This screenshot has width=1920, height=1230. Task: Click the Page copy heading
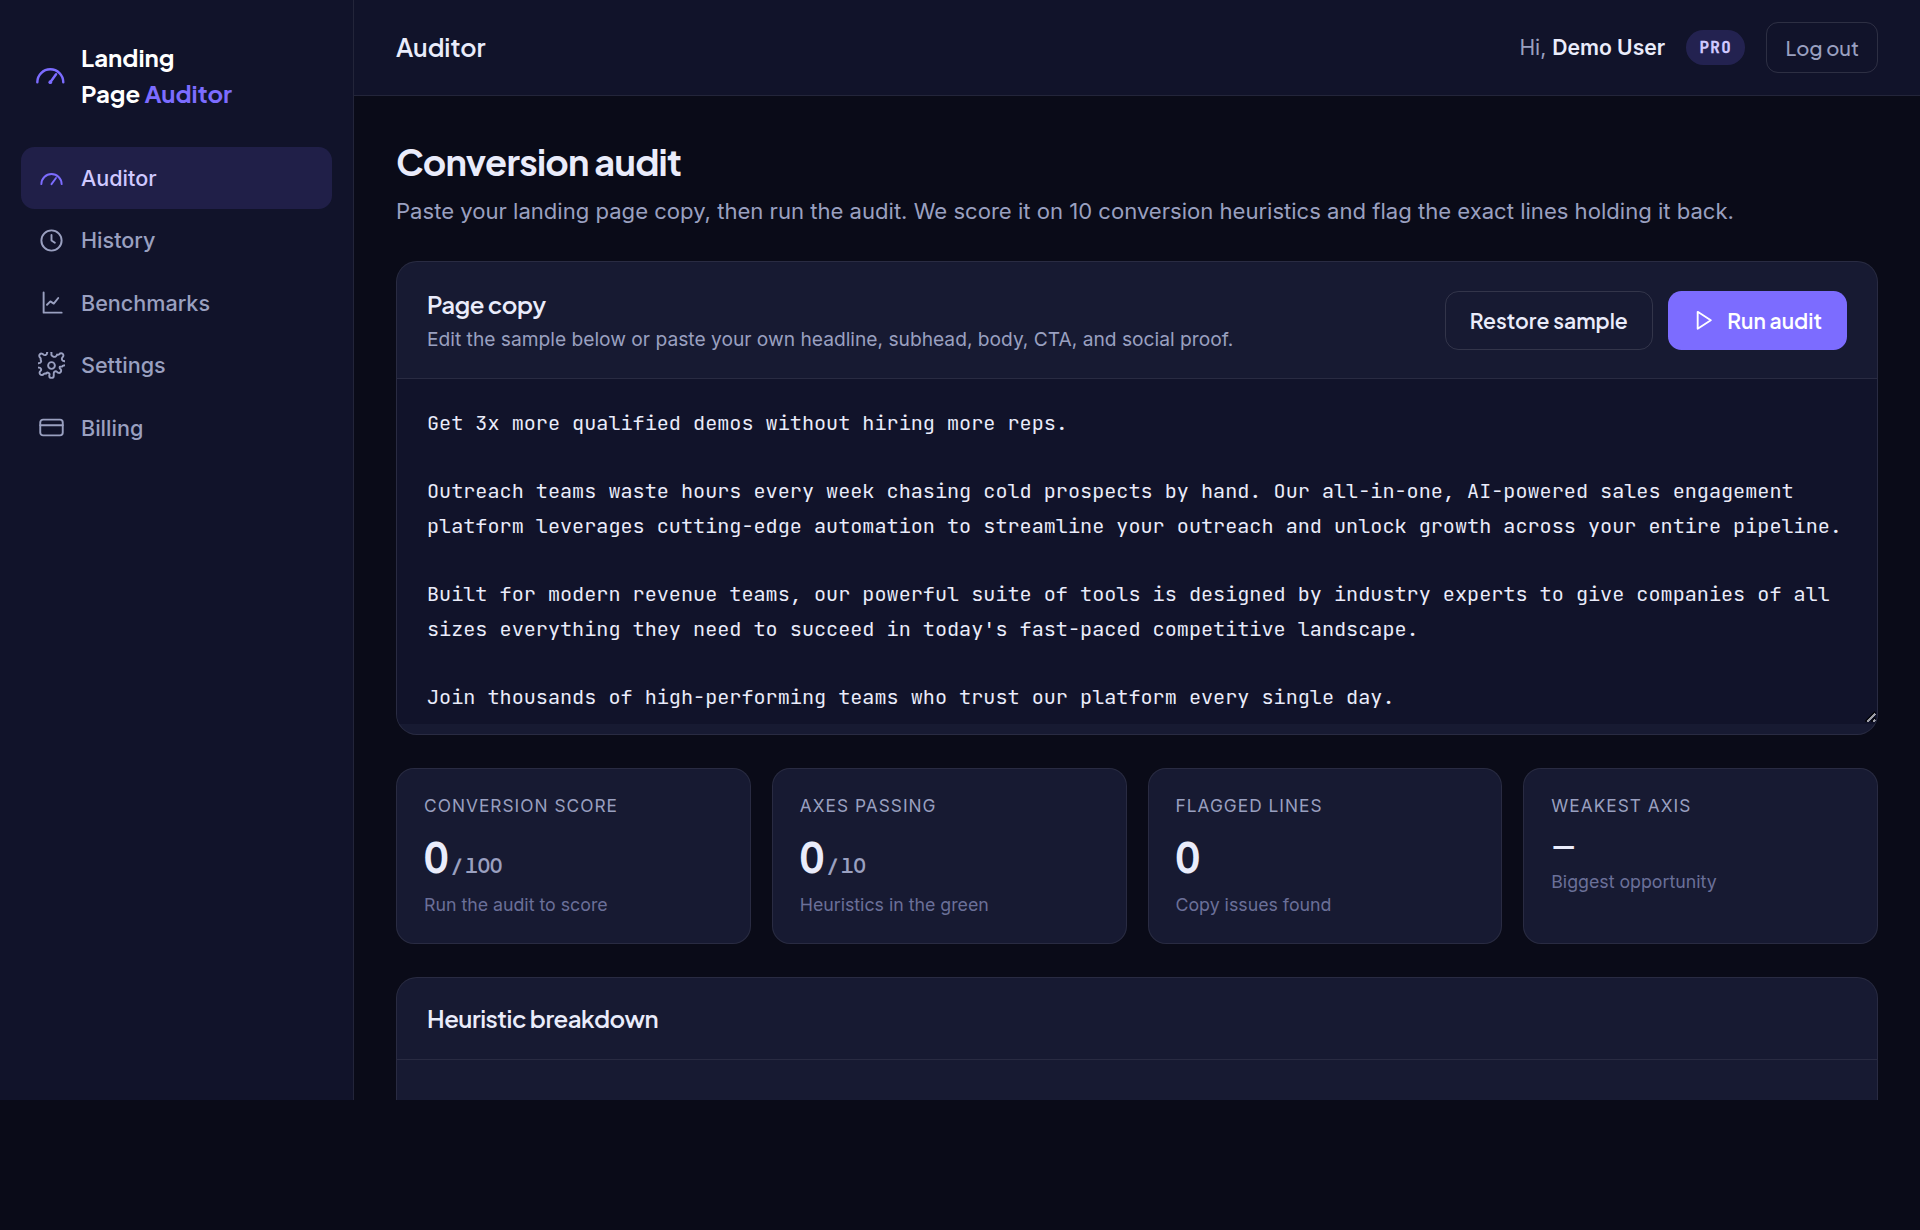click(486, 306)
